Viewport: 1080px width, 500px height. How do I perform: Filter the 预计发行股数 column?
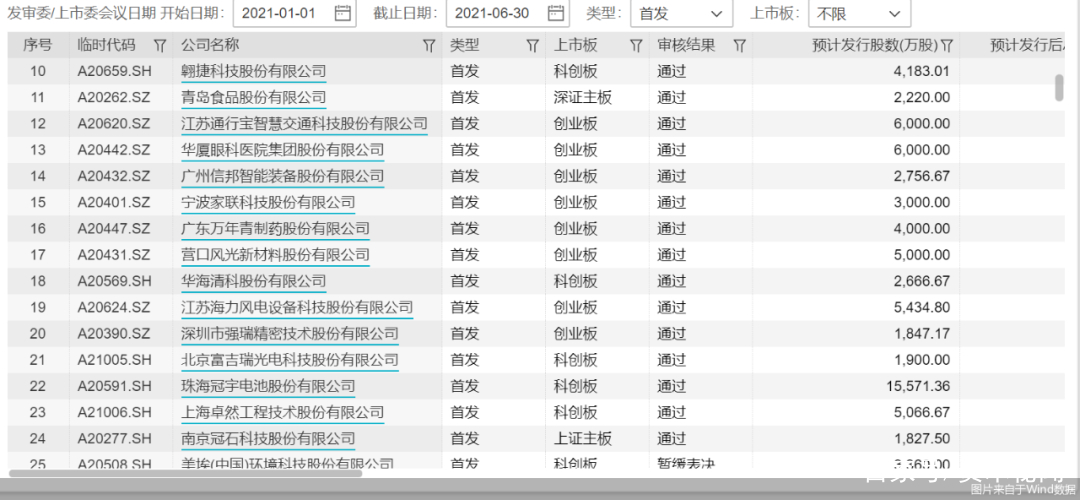point(947,45)
